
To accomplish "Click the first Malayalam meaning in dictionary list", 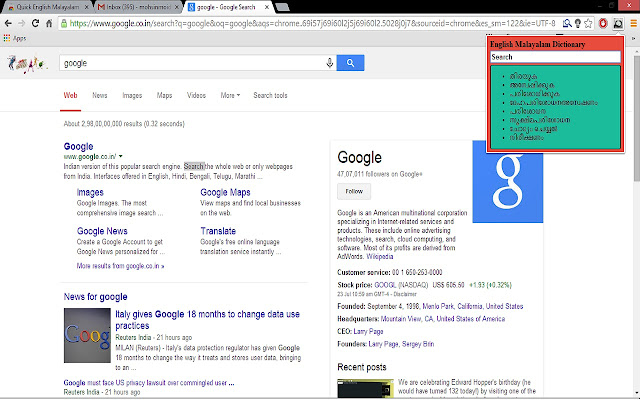I will coord(523,76).
